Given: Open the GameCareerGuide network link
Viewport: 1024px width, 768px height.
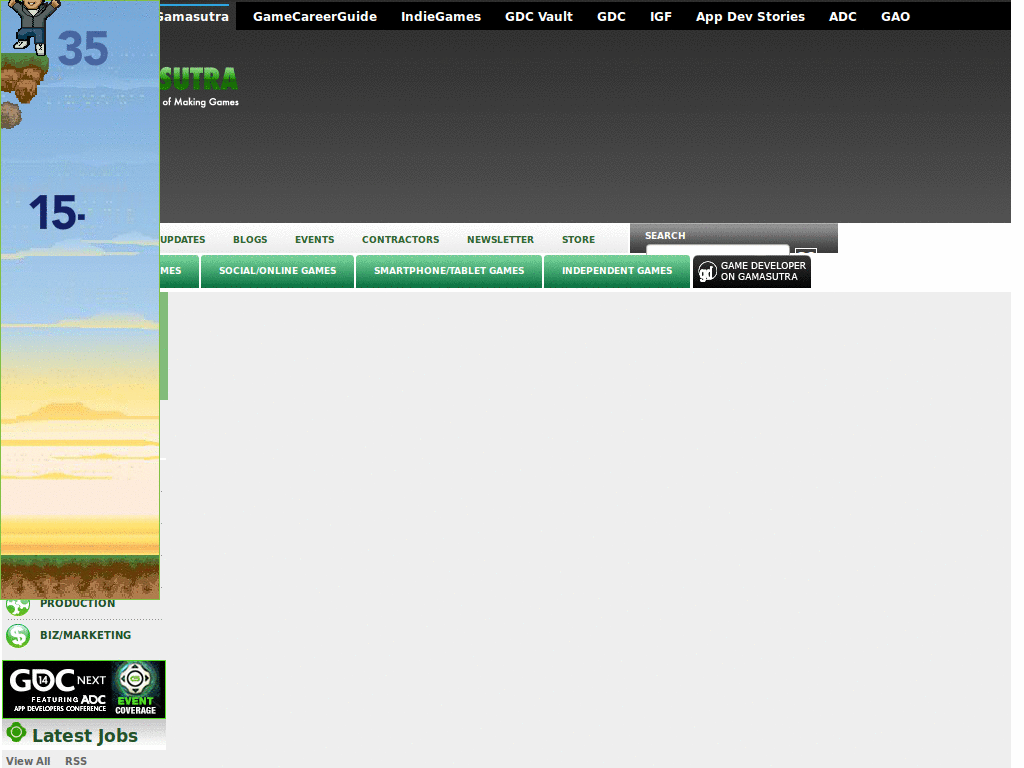Looking at the screenshot, I should point(315,16).
